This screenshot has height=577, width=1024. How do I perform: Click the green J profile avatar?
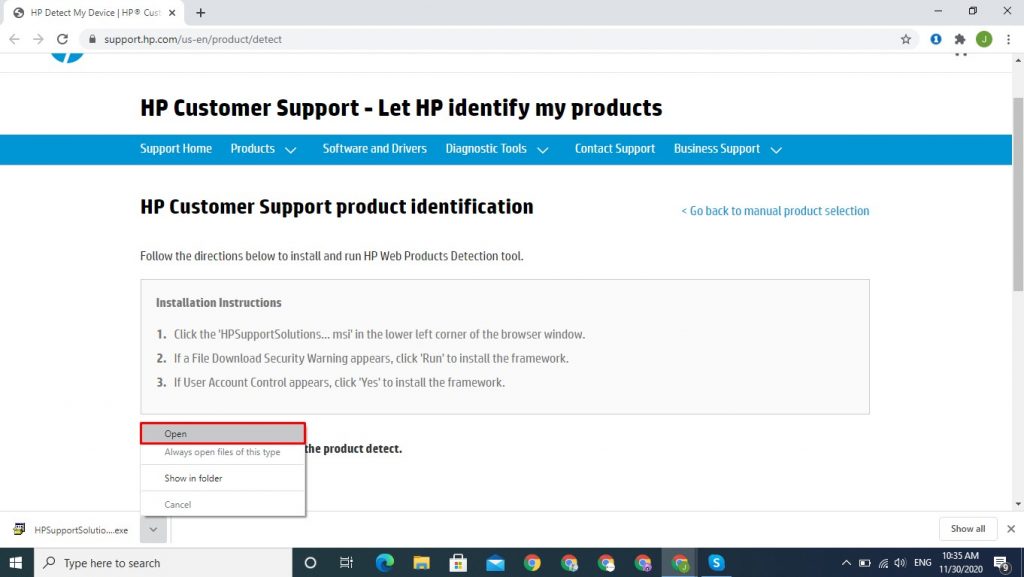(x=984, y=39)
